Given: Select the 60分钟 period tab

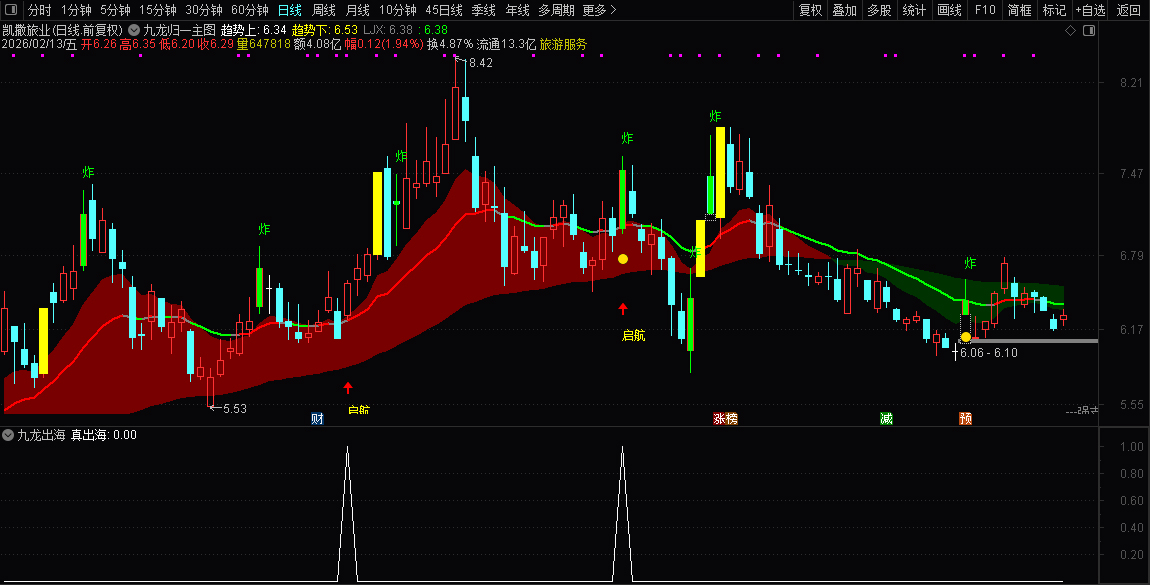Looking at the screenshot, I should (250, 10).
